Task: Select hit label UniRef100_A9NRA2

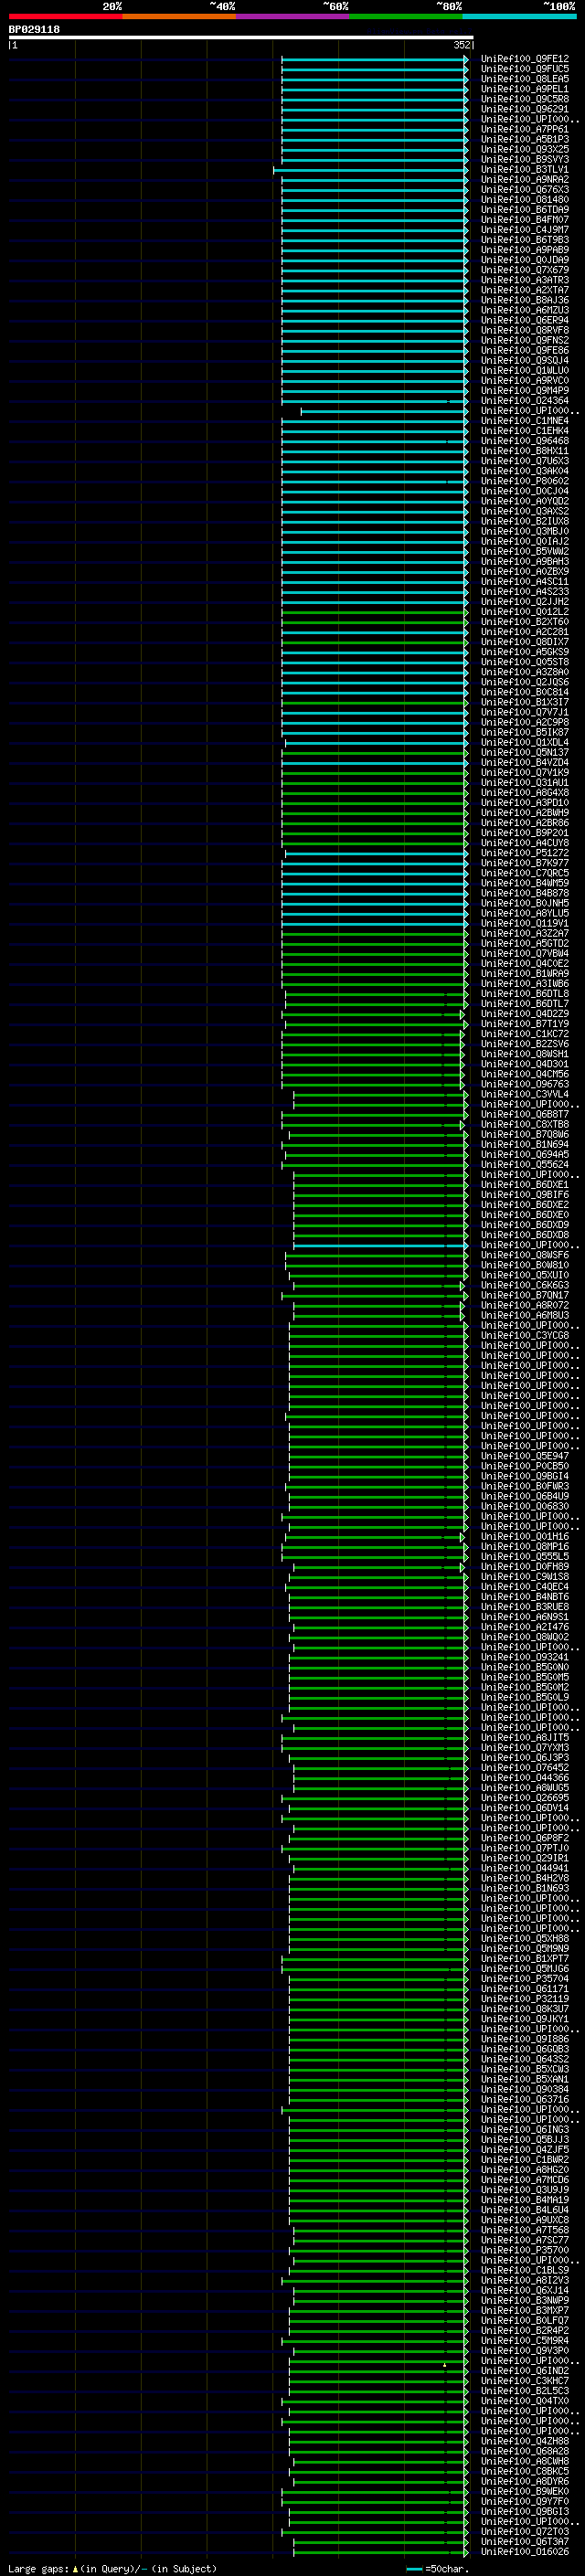Action: [x=525, y=180]
